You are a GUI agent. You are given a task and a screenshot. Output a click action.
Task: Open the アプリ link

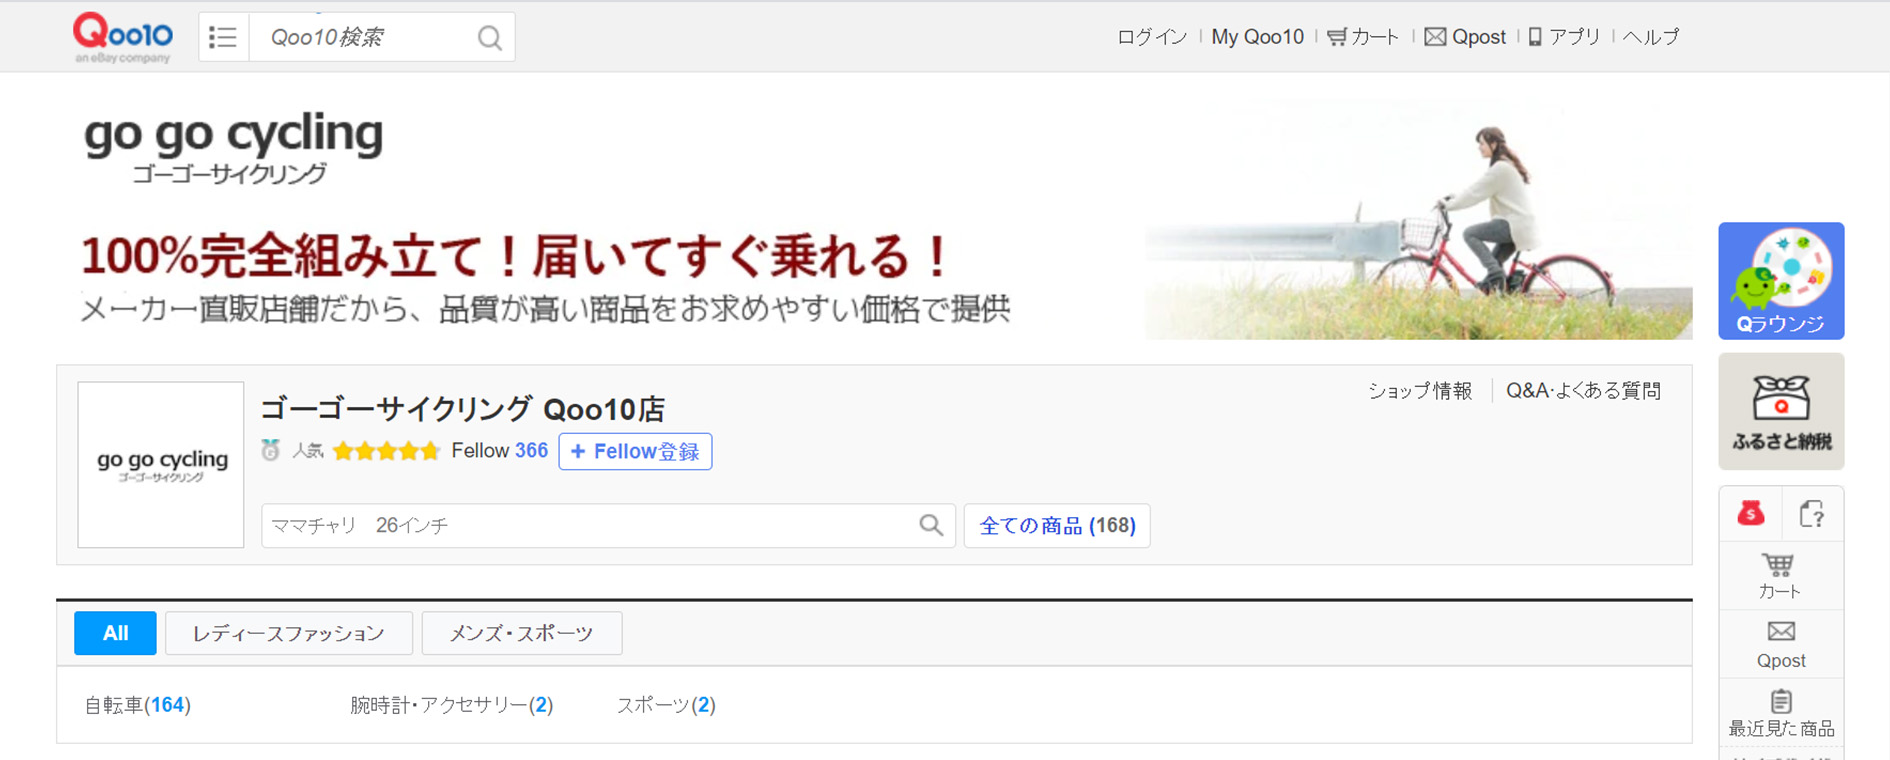pos(1564,37)
